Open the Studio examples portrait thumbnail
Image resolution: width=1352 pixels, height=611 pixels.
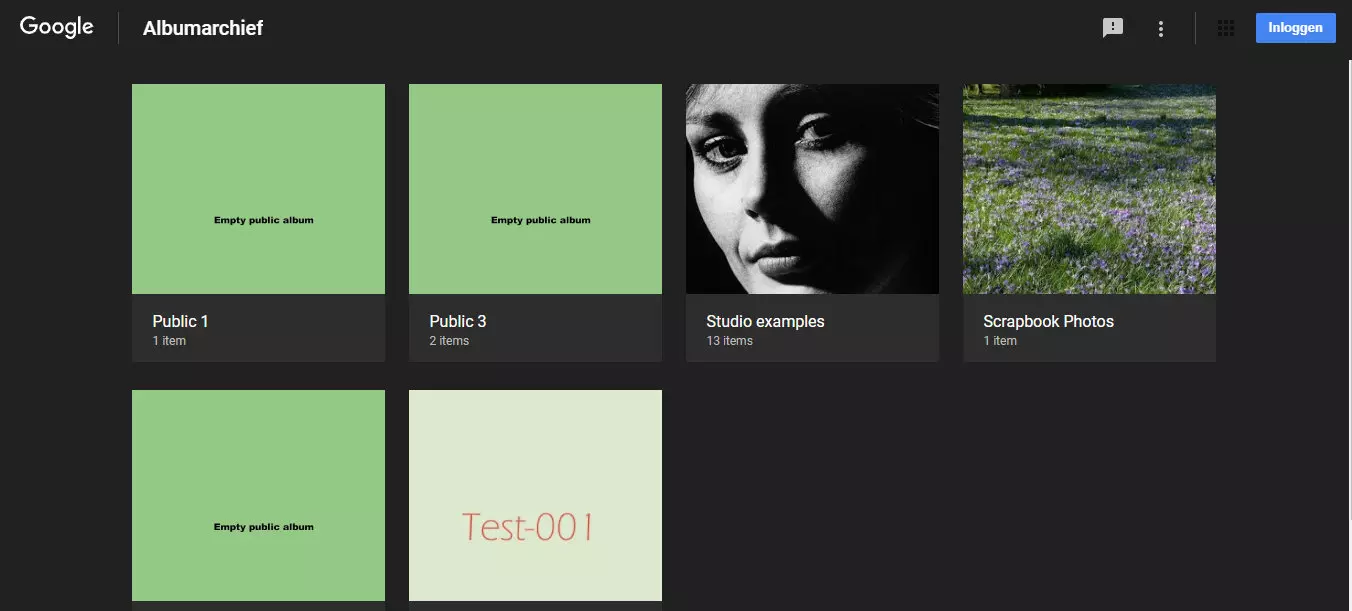pyautogui.click(x=812, y=189)
